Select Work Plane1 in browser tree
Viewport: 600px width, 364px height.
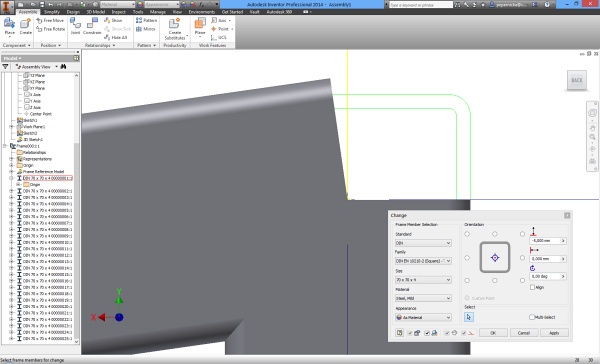(x=34, y=127)
